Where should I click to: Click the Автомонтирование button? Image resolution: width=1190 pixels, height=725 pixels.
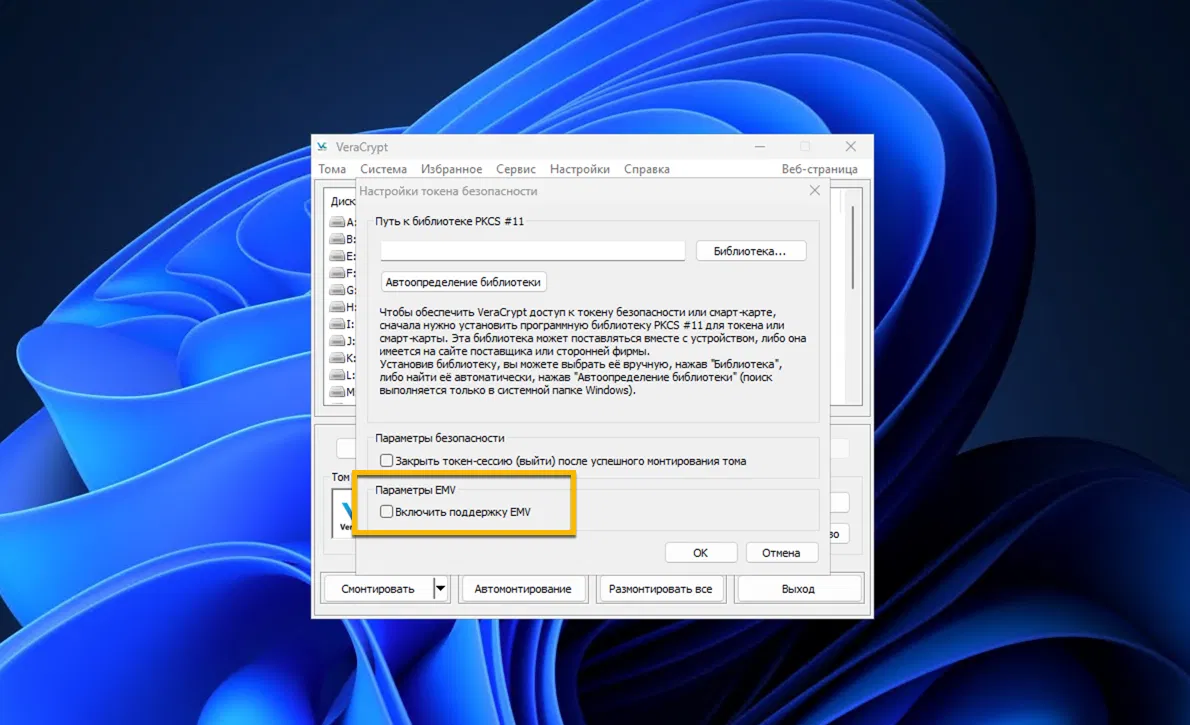(x=523, y=589)
